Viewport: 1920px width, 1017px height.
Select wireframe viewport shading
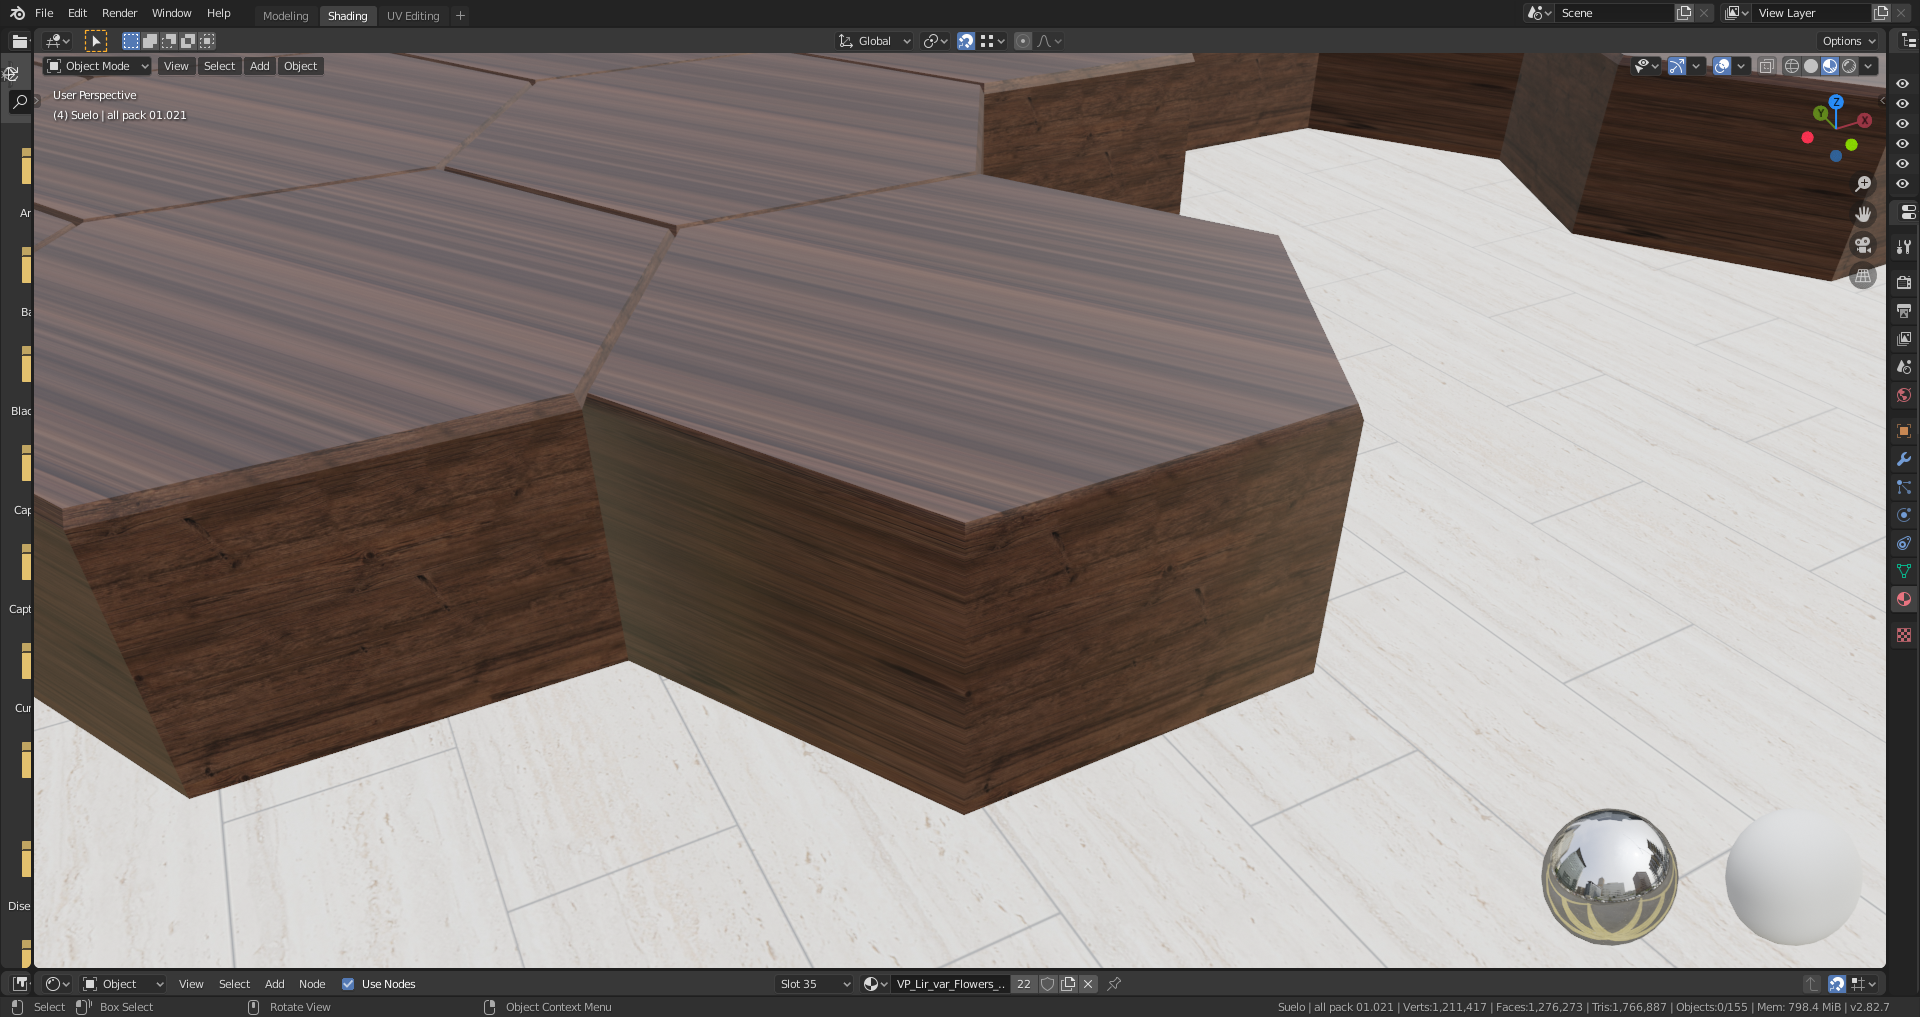(x=1792, y=66)
